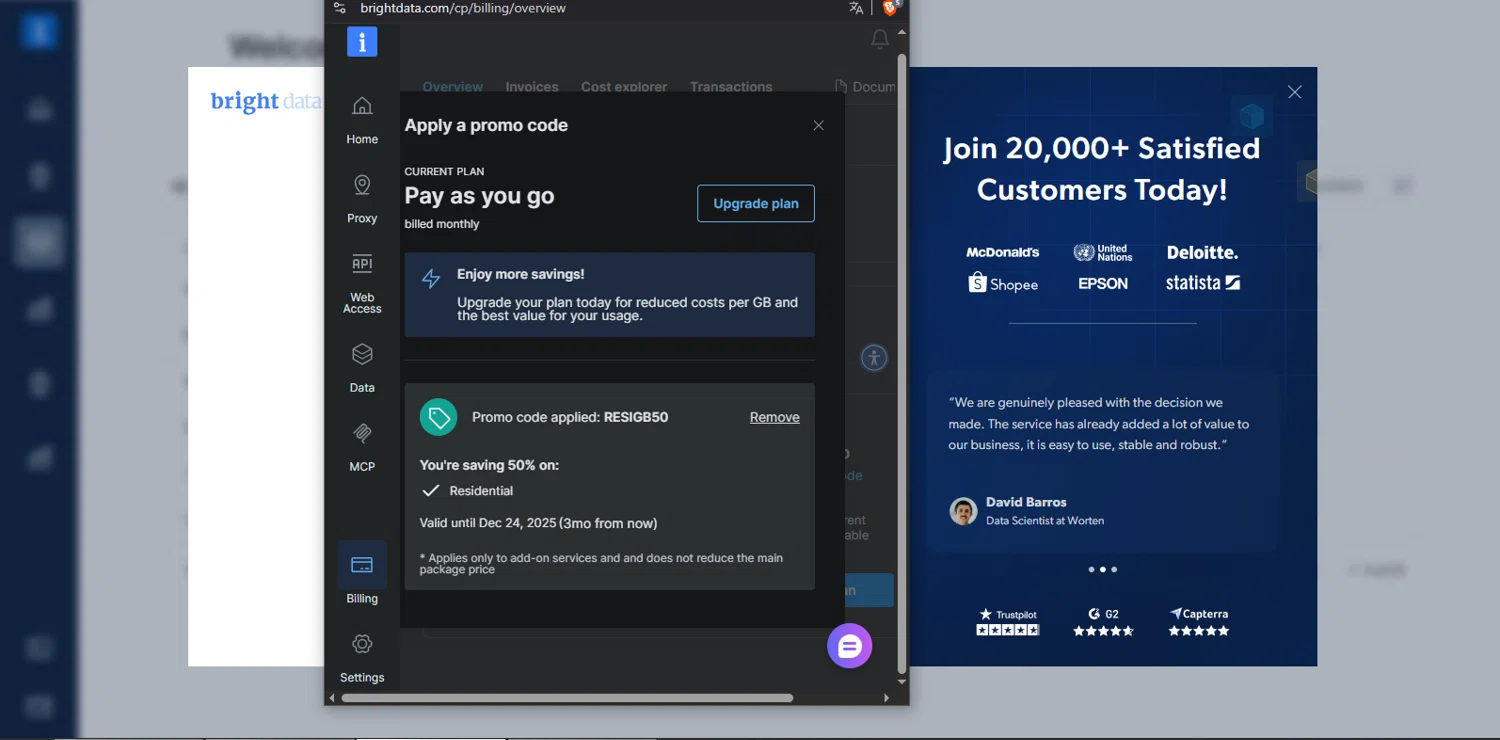Click the horizontal scrollbar thumb
Screen dimensions: 1500x740
(567, 698)
